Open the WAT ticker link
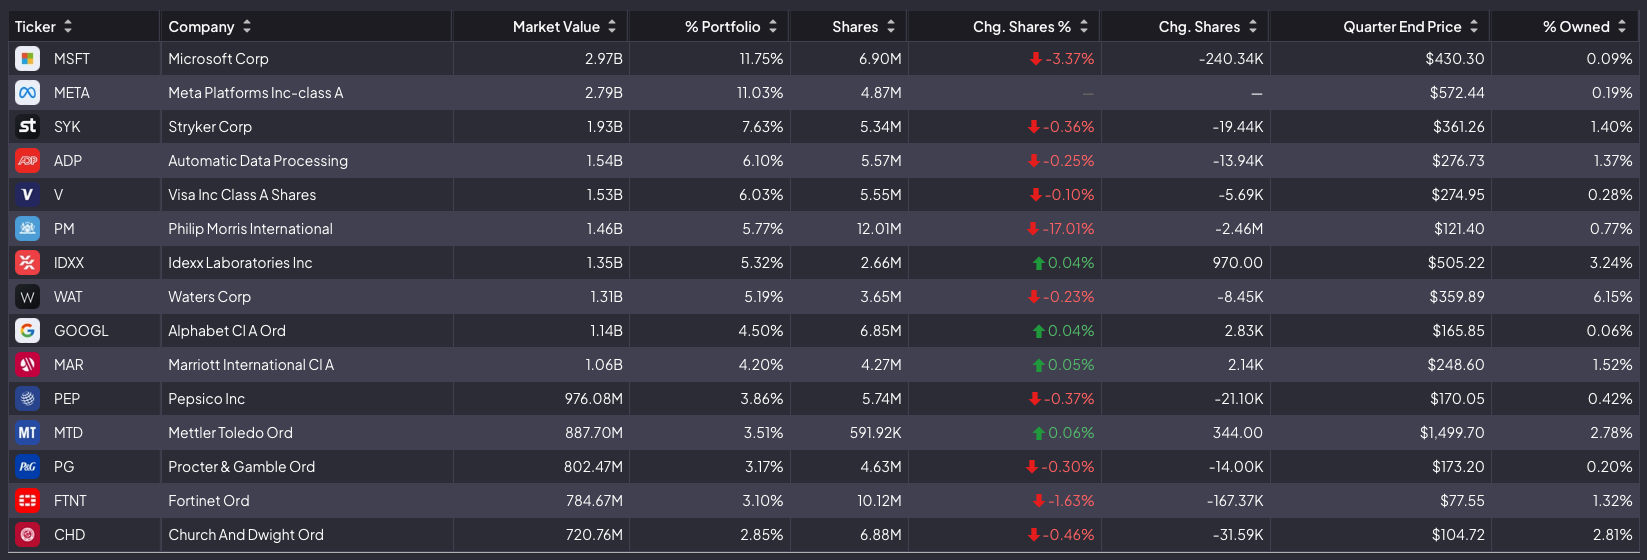The width and height of the screenshot is (1647, 560). coord(68,297)
